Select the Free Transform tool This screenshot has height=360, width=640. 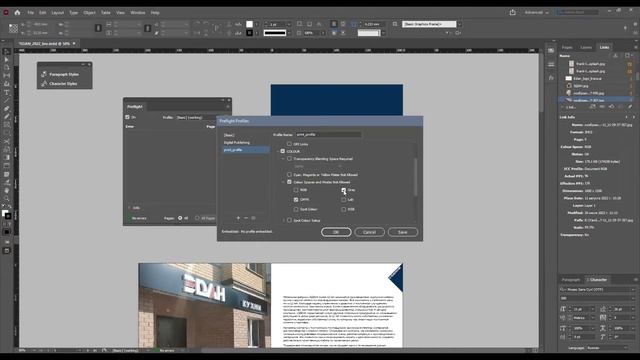pyautogui.click(x=7, y=149)
